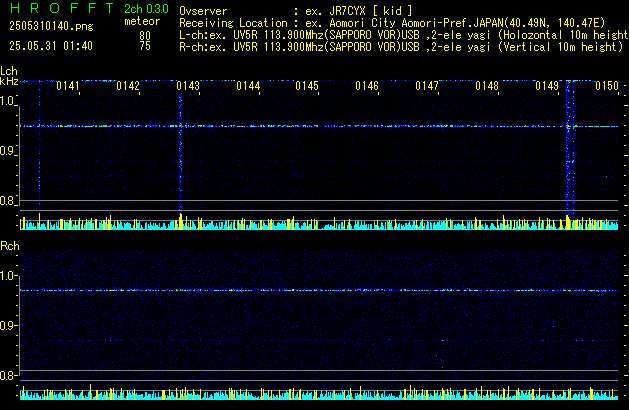
Task: Click the 0143 time marker
Action: pyautogui.click(x=188, y=86)
